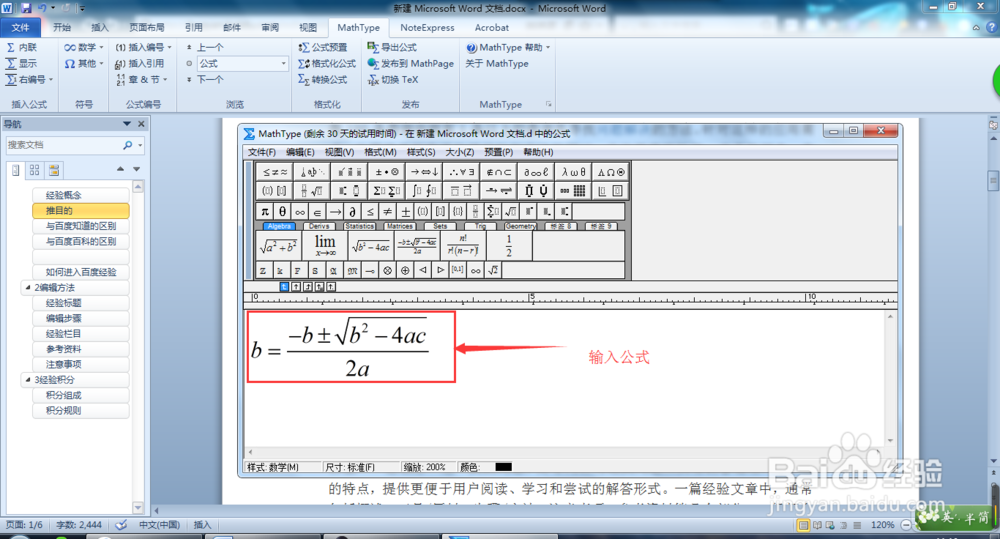The image size is (1000, 539).
Task: Collapse the 2编辑方法 tree node
Action: pyautogui.click(x=27, y=288)
